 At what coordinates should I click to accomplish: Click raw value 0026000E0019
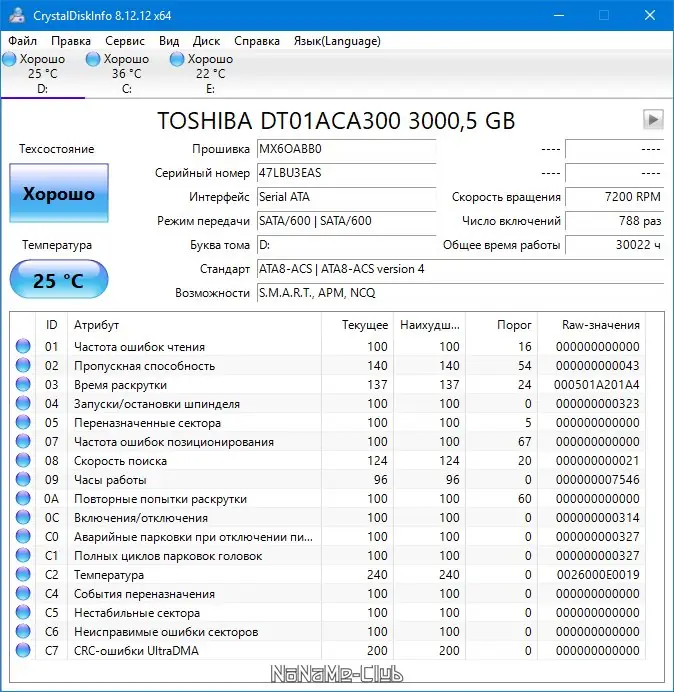[x=598, y=575]
